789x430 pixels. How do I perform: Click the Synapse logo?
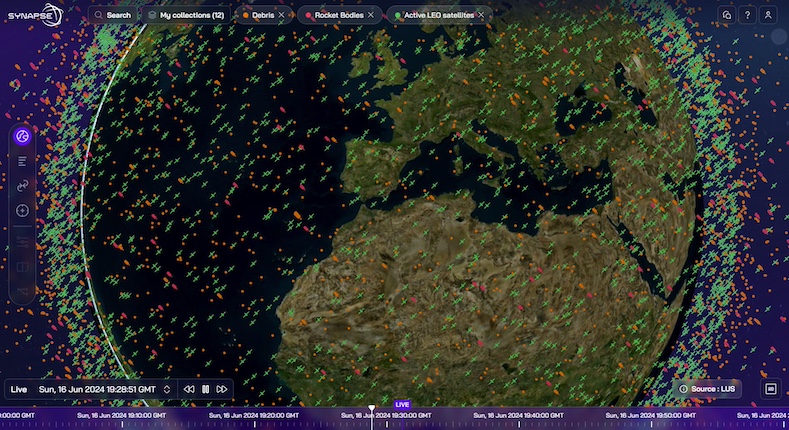click(35, 15)
